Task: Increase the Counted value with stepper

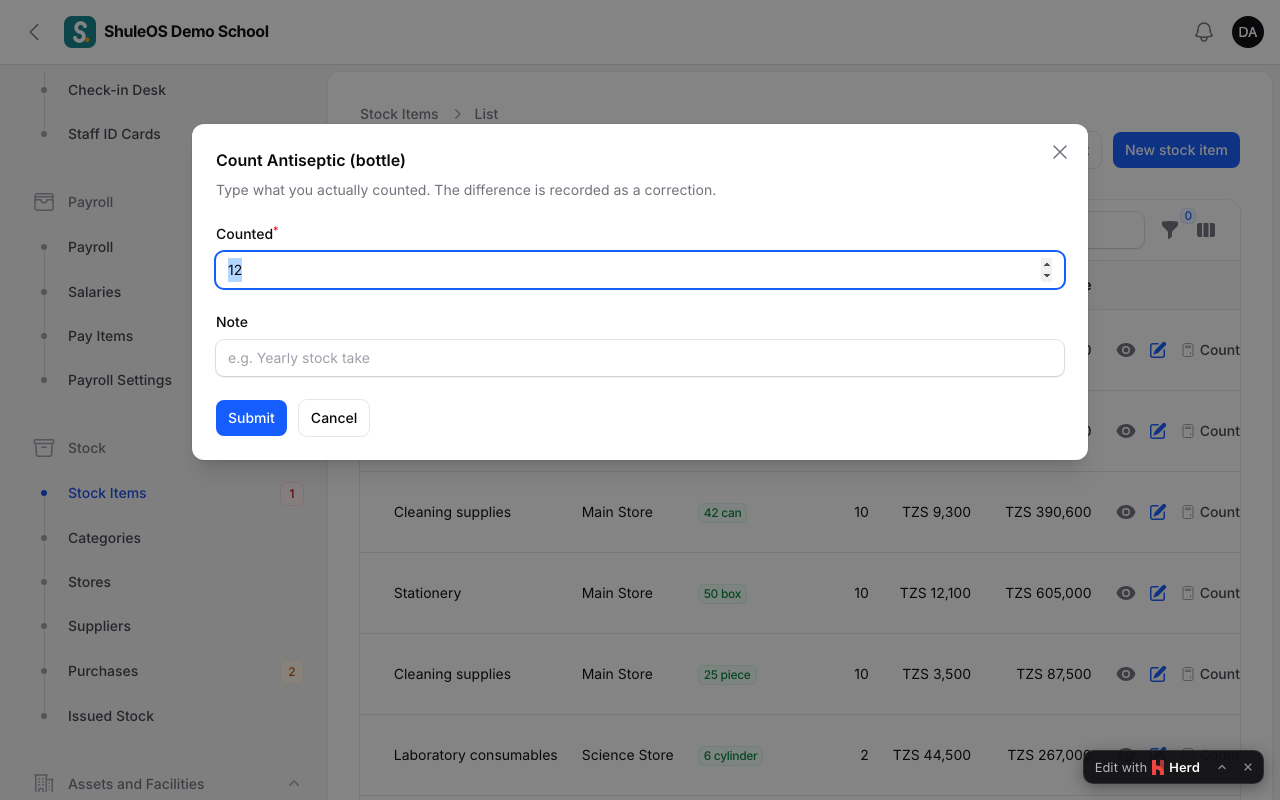Action: (x=1047, y=265)
